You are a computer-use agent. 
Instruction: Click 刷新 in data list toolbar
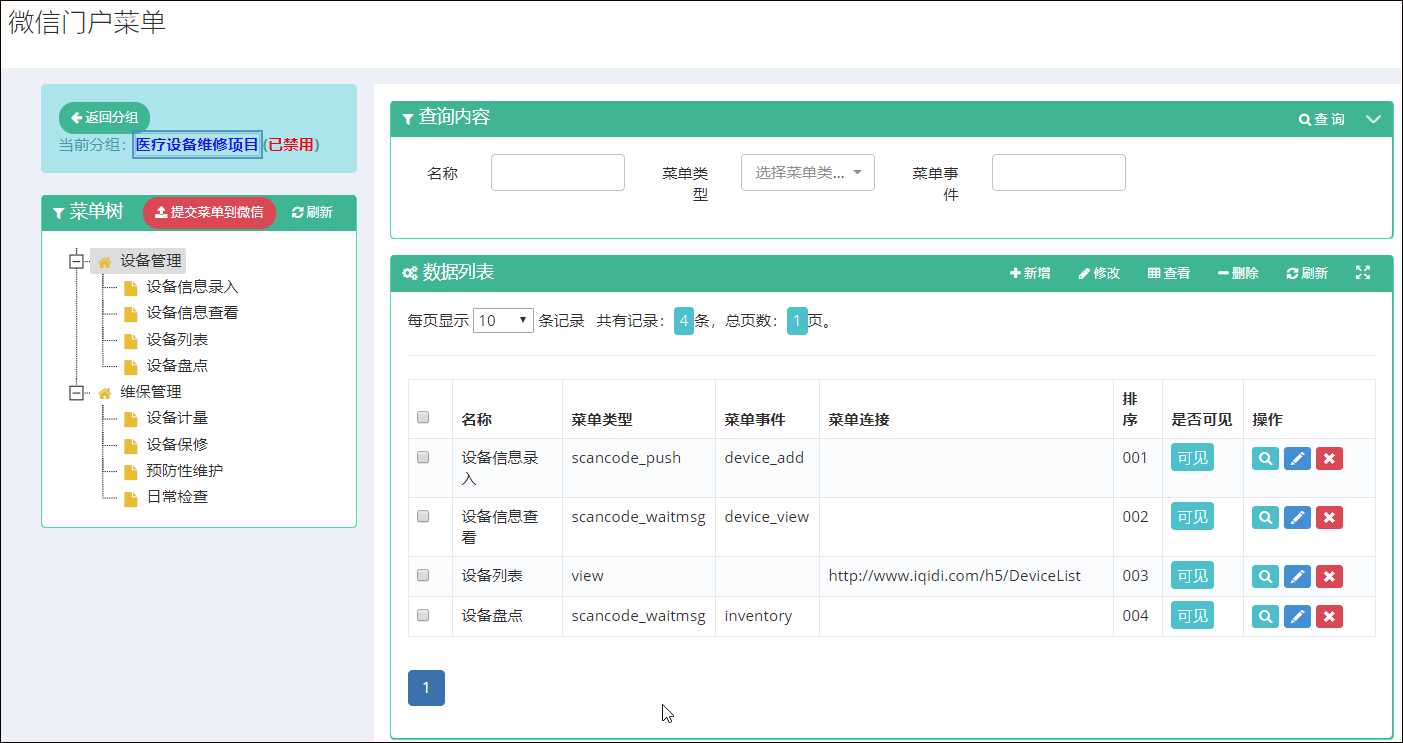click(1307, 273)
